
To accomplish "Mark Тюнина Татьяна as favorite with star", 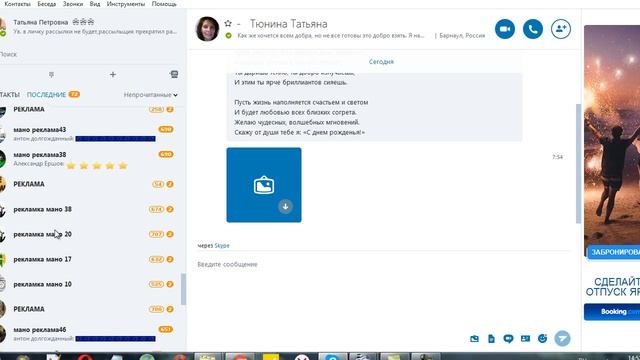I will pos(228,23).
